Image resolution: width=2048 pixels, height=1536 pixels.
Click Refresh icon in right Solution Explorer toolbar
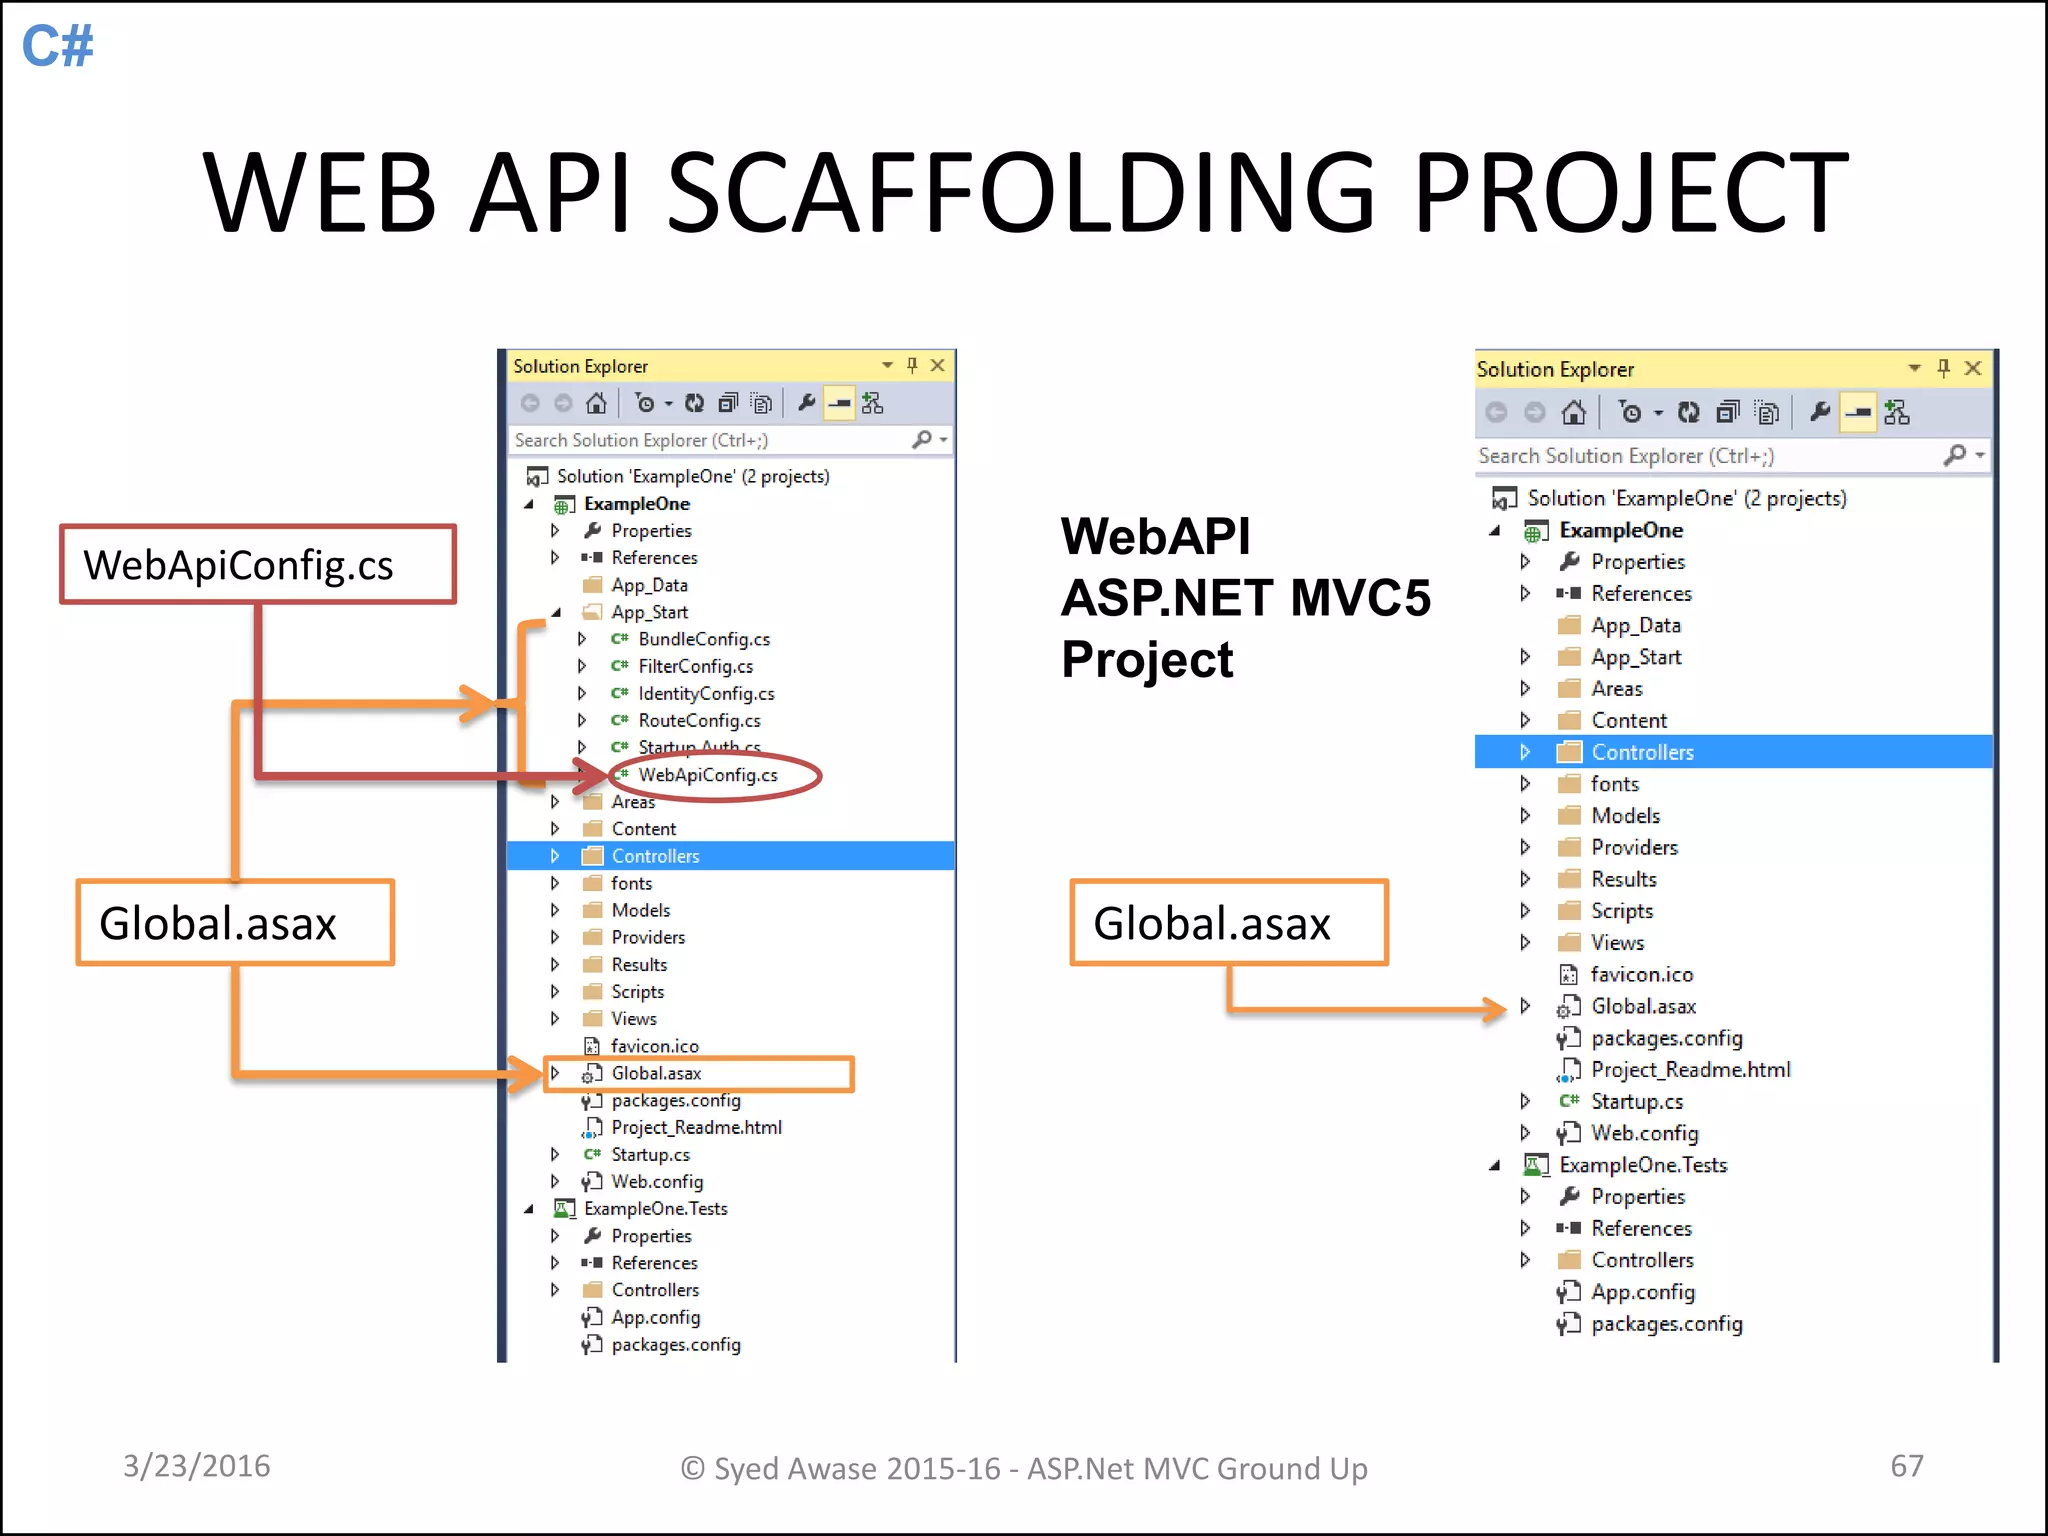[x=1688, y=412]
